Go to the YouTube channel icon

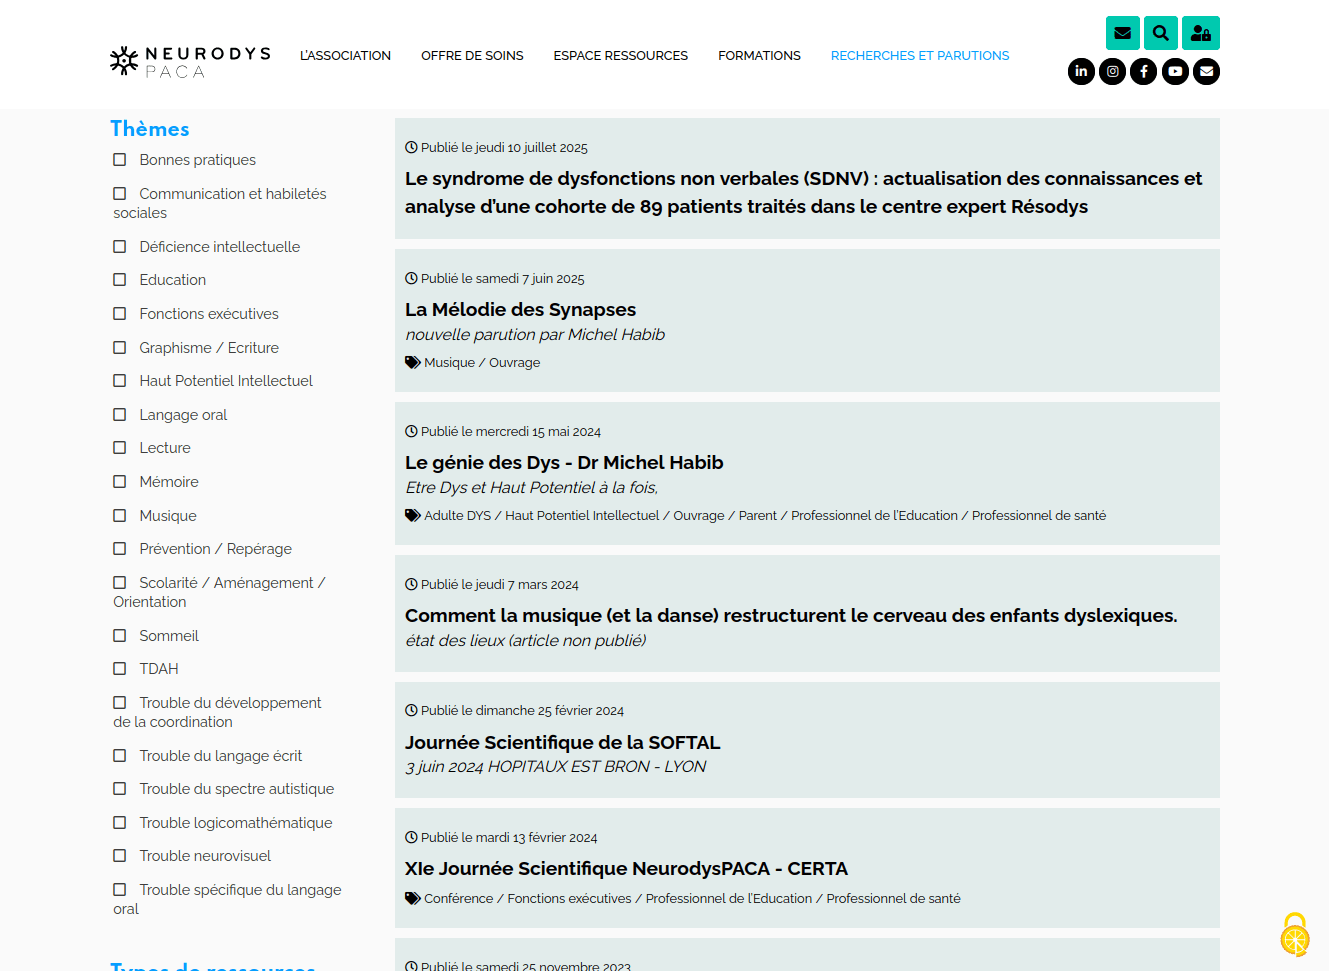pyautogui.click(x=1175, y=71)
